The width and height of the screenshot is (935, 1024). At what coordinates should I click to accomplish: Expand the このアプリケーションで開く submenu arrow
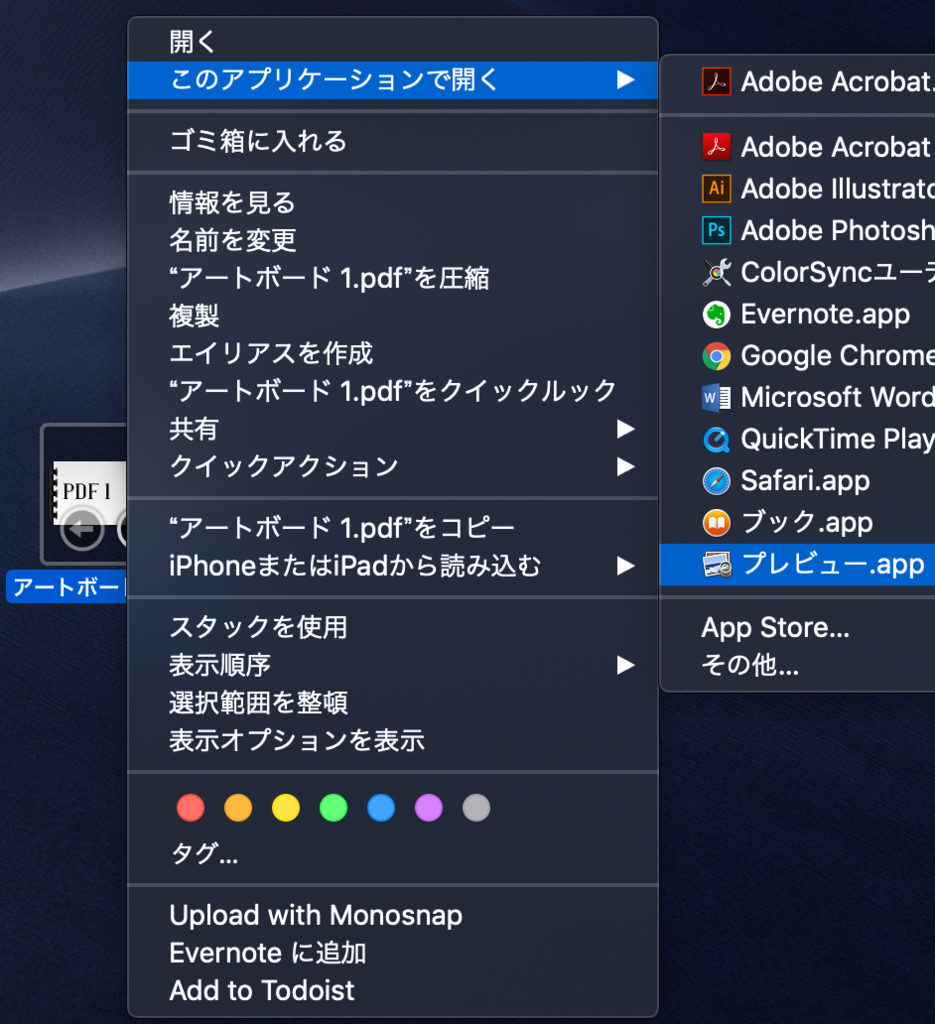tap(626, 80)
